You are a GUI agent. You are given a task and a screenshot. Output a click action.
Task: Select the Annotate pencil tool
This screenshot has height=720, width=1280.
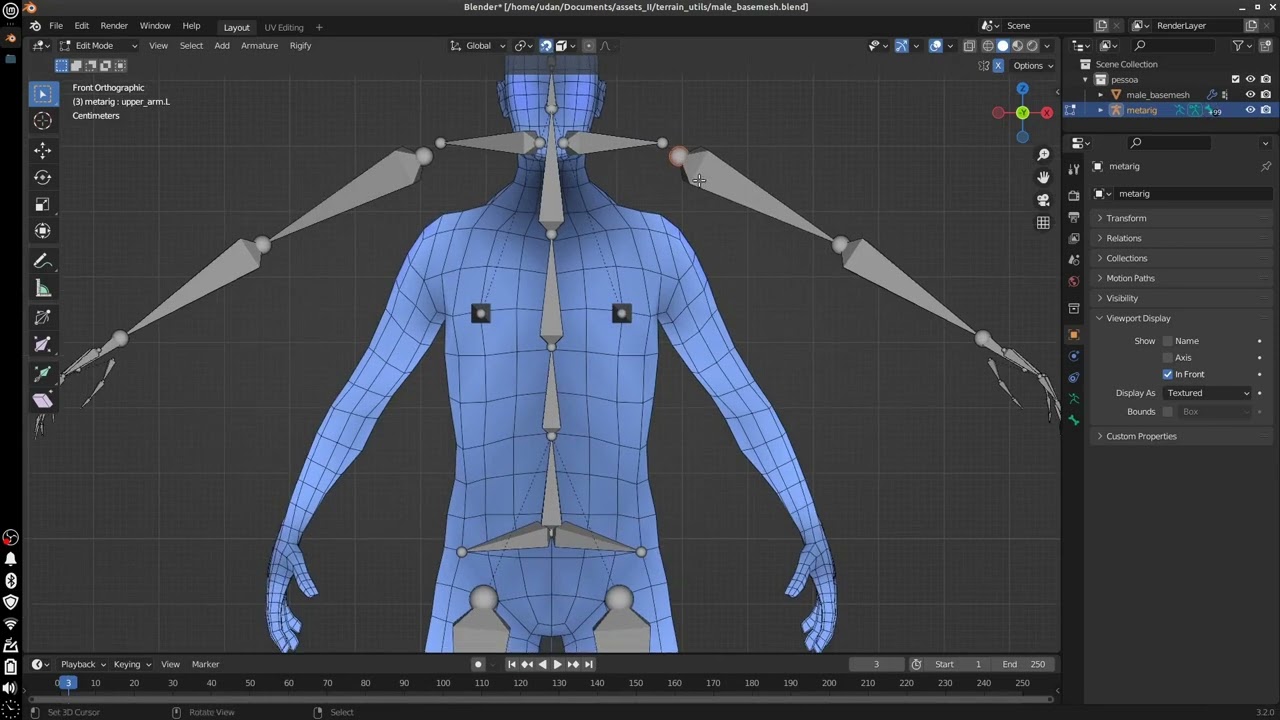[x=42, y=261]
